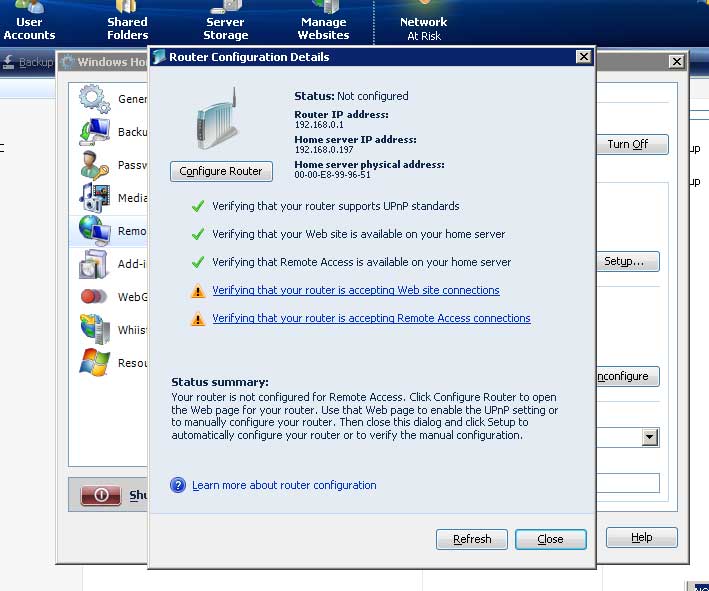Check Network At Risk status
709x591 pixels.
pyautogui.click(x=424, y=23)
